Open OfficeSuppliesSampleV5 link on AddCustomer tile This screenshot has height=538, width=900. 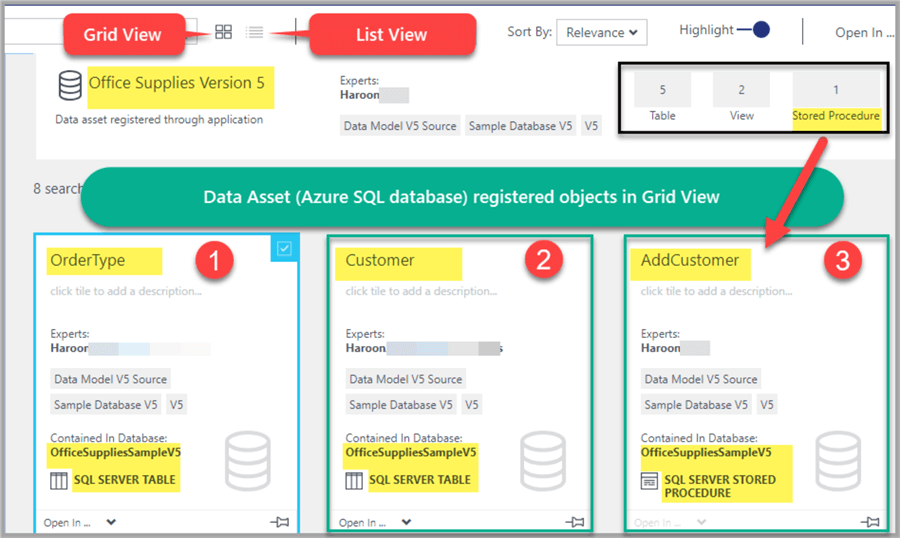click(x=706, y=452)
